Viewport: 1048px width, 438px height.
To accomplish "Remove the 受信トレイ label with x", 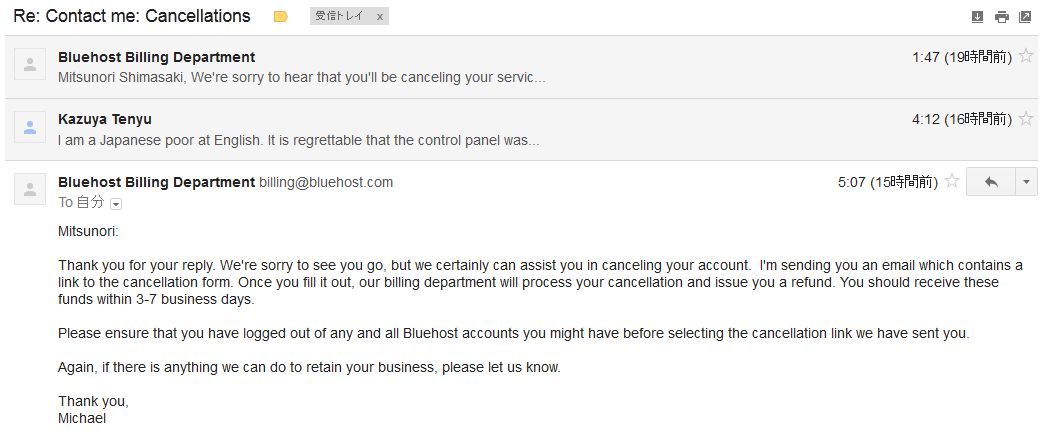I will [x=380, y=17].
